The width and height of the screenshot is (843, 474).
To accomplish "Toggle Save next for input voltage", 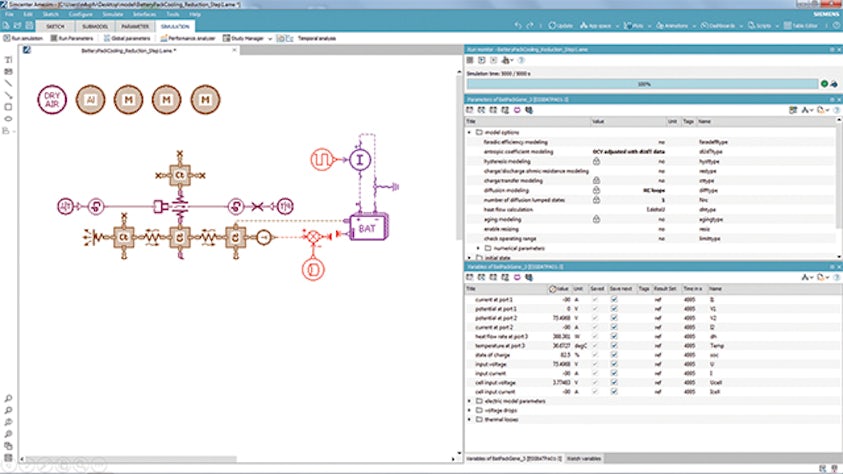I will pyautogui.click(x=614, y=364).
